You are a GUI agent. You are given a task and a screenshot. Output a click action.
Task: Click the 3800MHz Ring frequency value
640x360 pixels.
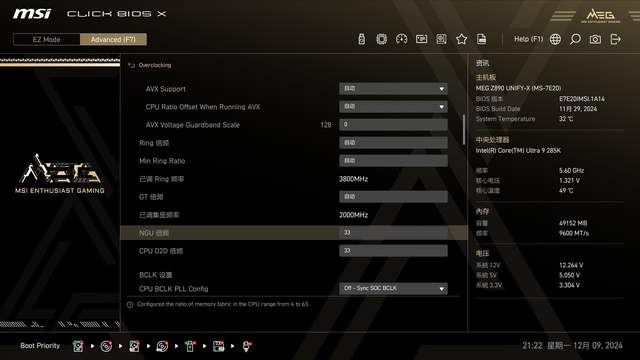(353, 179)
